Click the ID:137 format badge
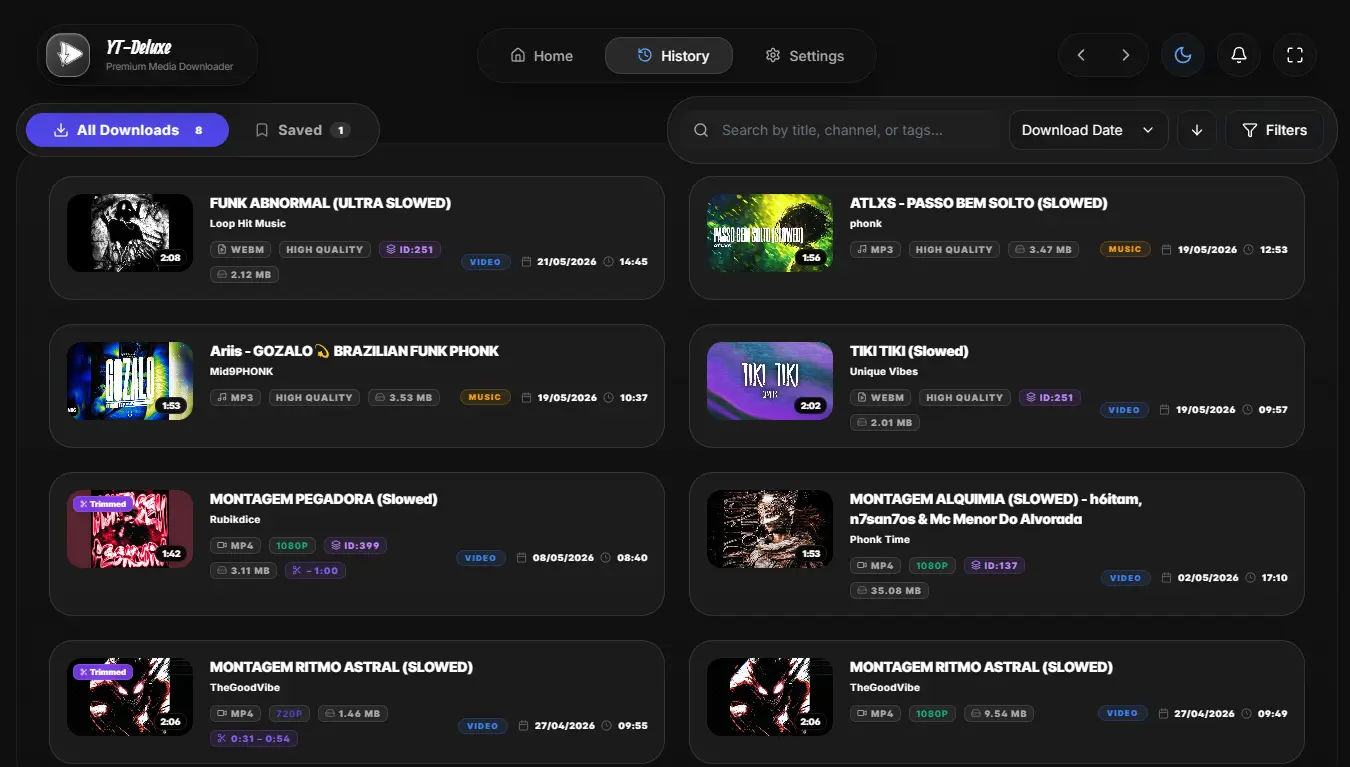The image size is (1350, 767). (995, 566)
